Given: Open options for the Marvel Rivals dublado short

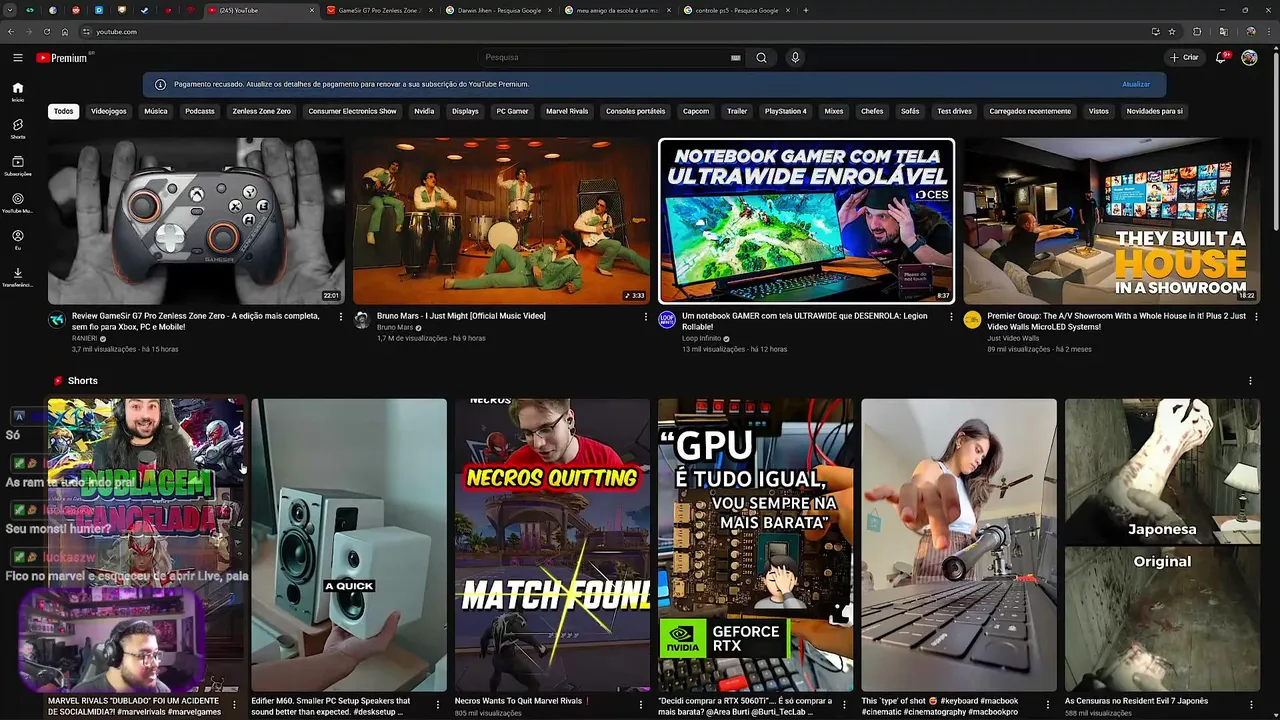Looking at the screenshot, I should (234, 705).
